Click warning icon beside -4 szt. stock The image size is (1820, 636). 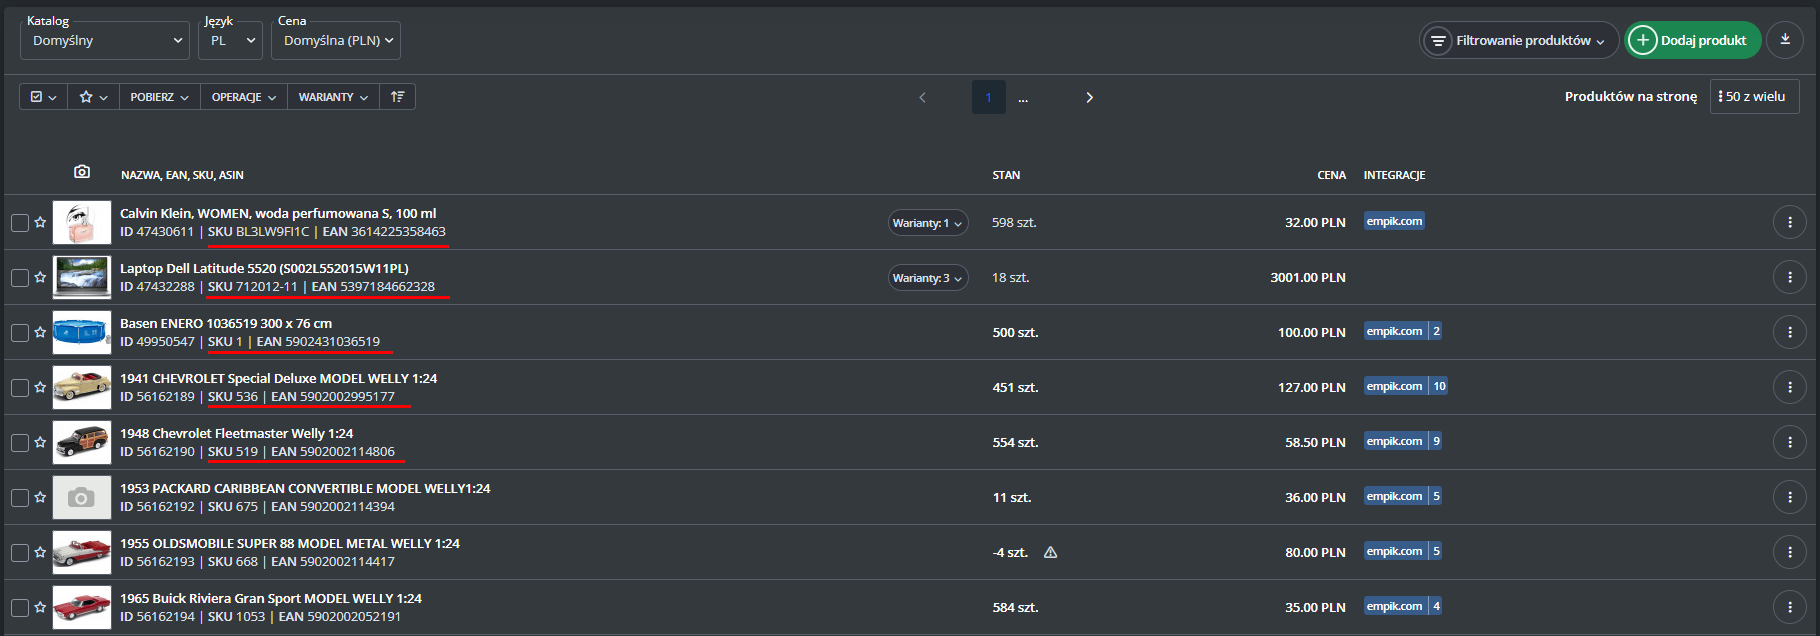pos(1050,552)
